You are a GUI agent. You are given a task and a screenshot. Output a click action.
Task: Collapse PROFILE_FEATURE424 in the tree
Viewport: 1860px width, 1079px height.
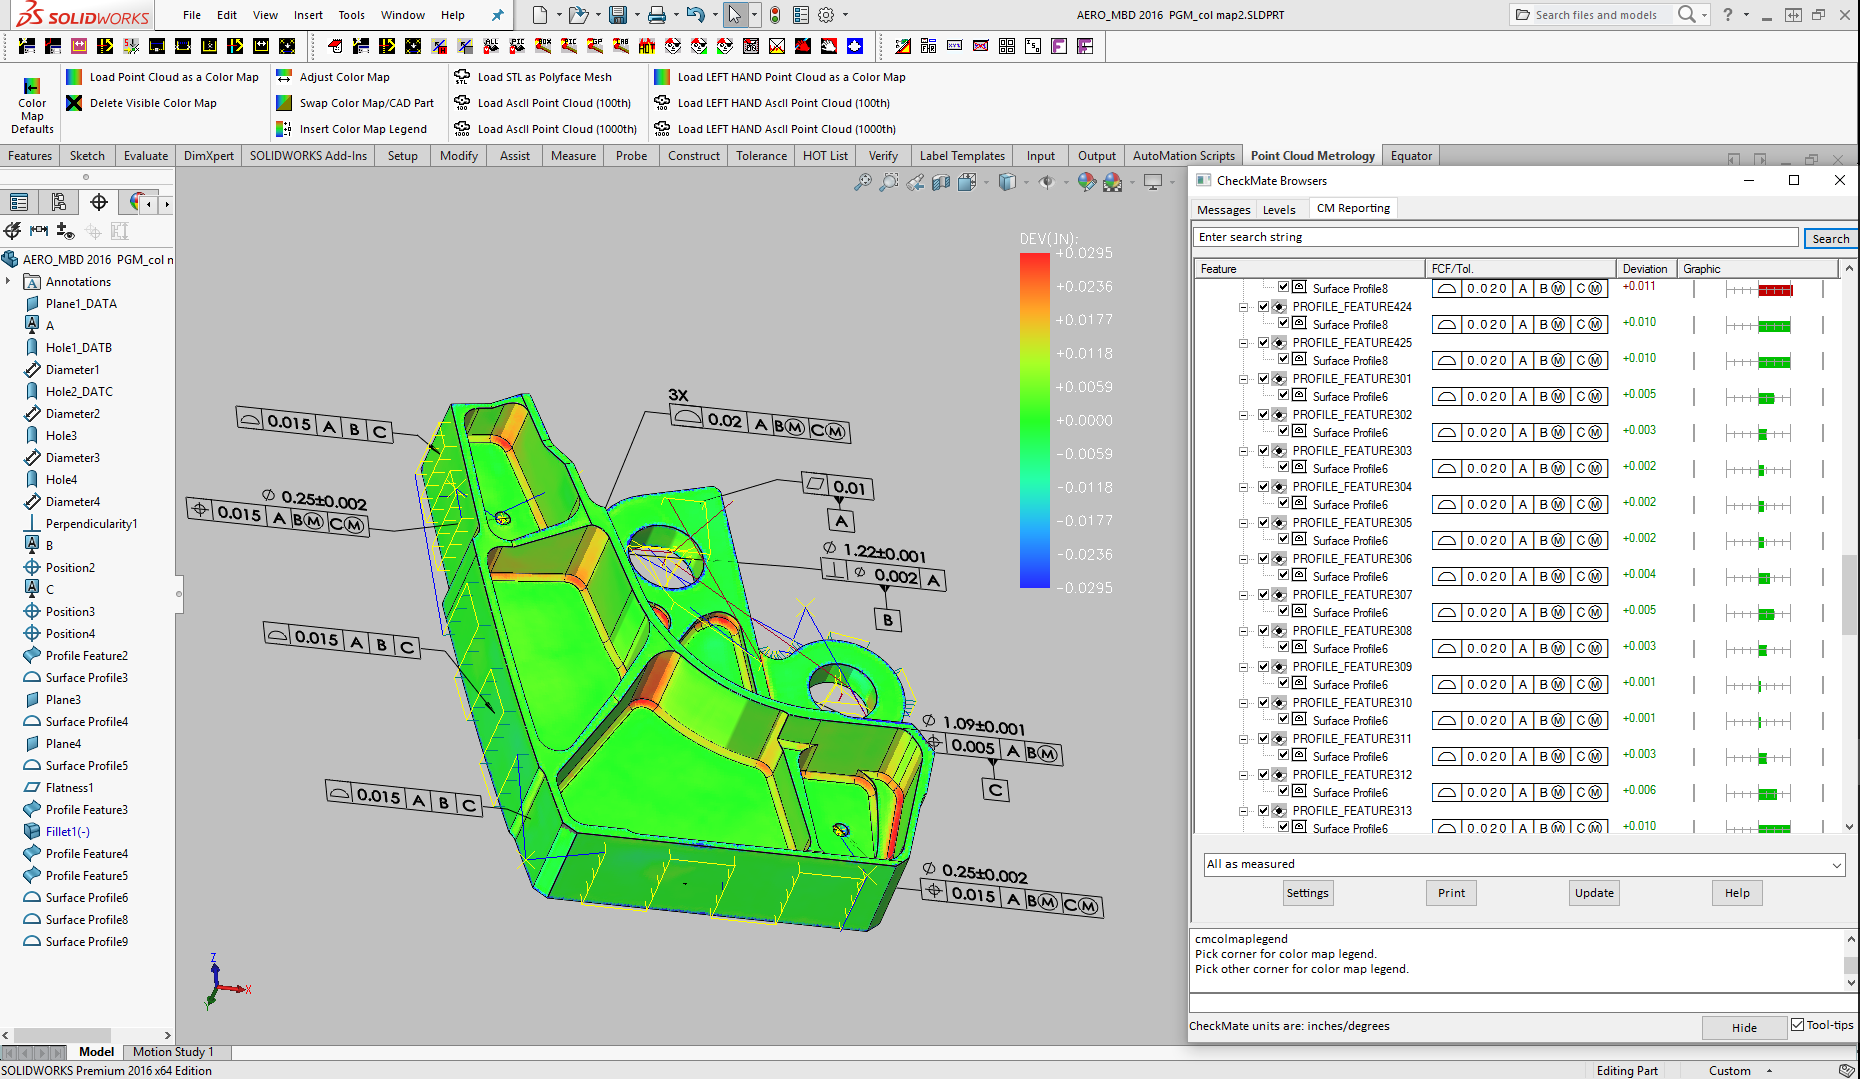[1243, 307]
